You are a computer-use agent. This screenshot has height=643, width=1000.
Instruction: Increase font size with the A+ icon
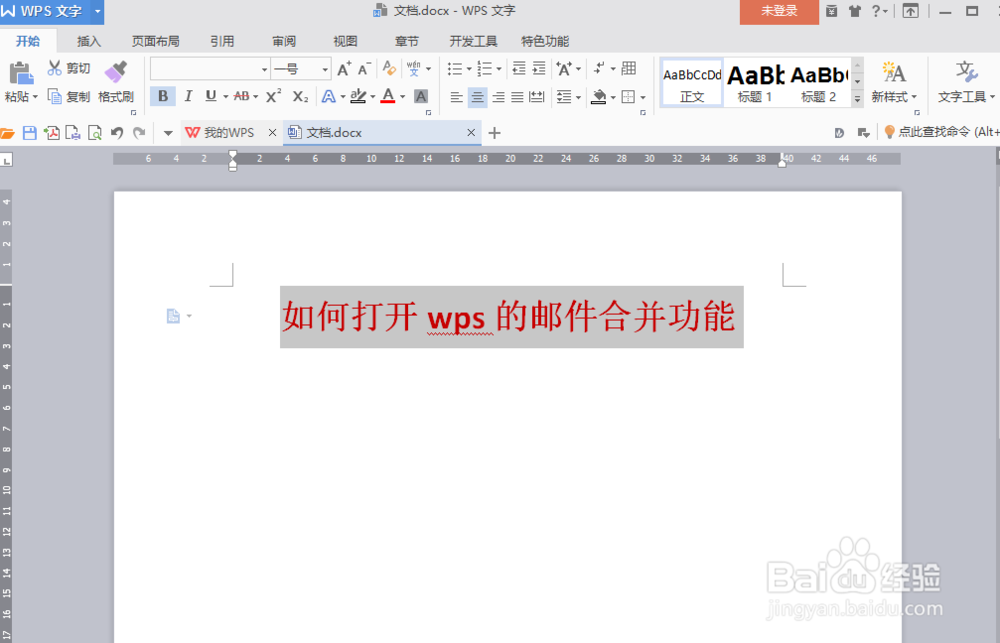point(344,69)
